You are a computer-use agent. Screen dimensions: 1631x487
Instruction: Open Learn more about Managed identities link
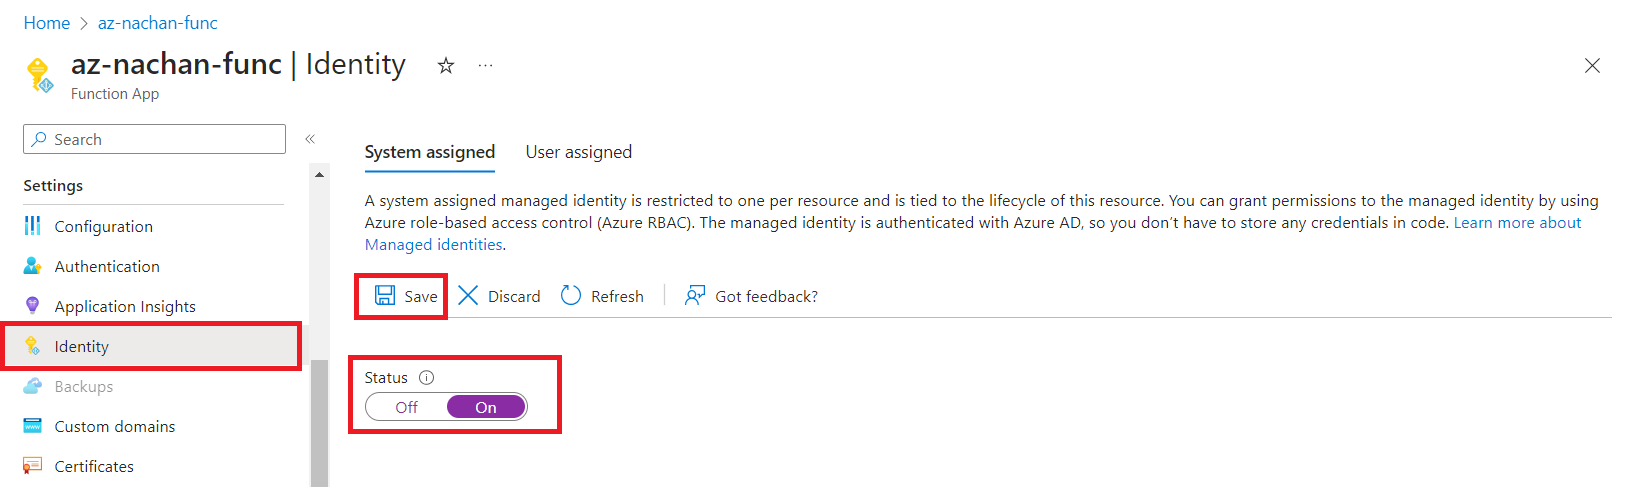click(1517, 223)
